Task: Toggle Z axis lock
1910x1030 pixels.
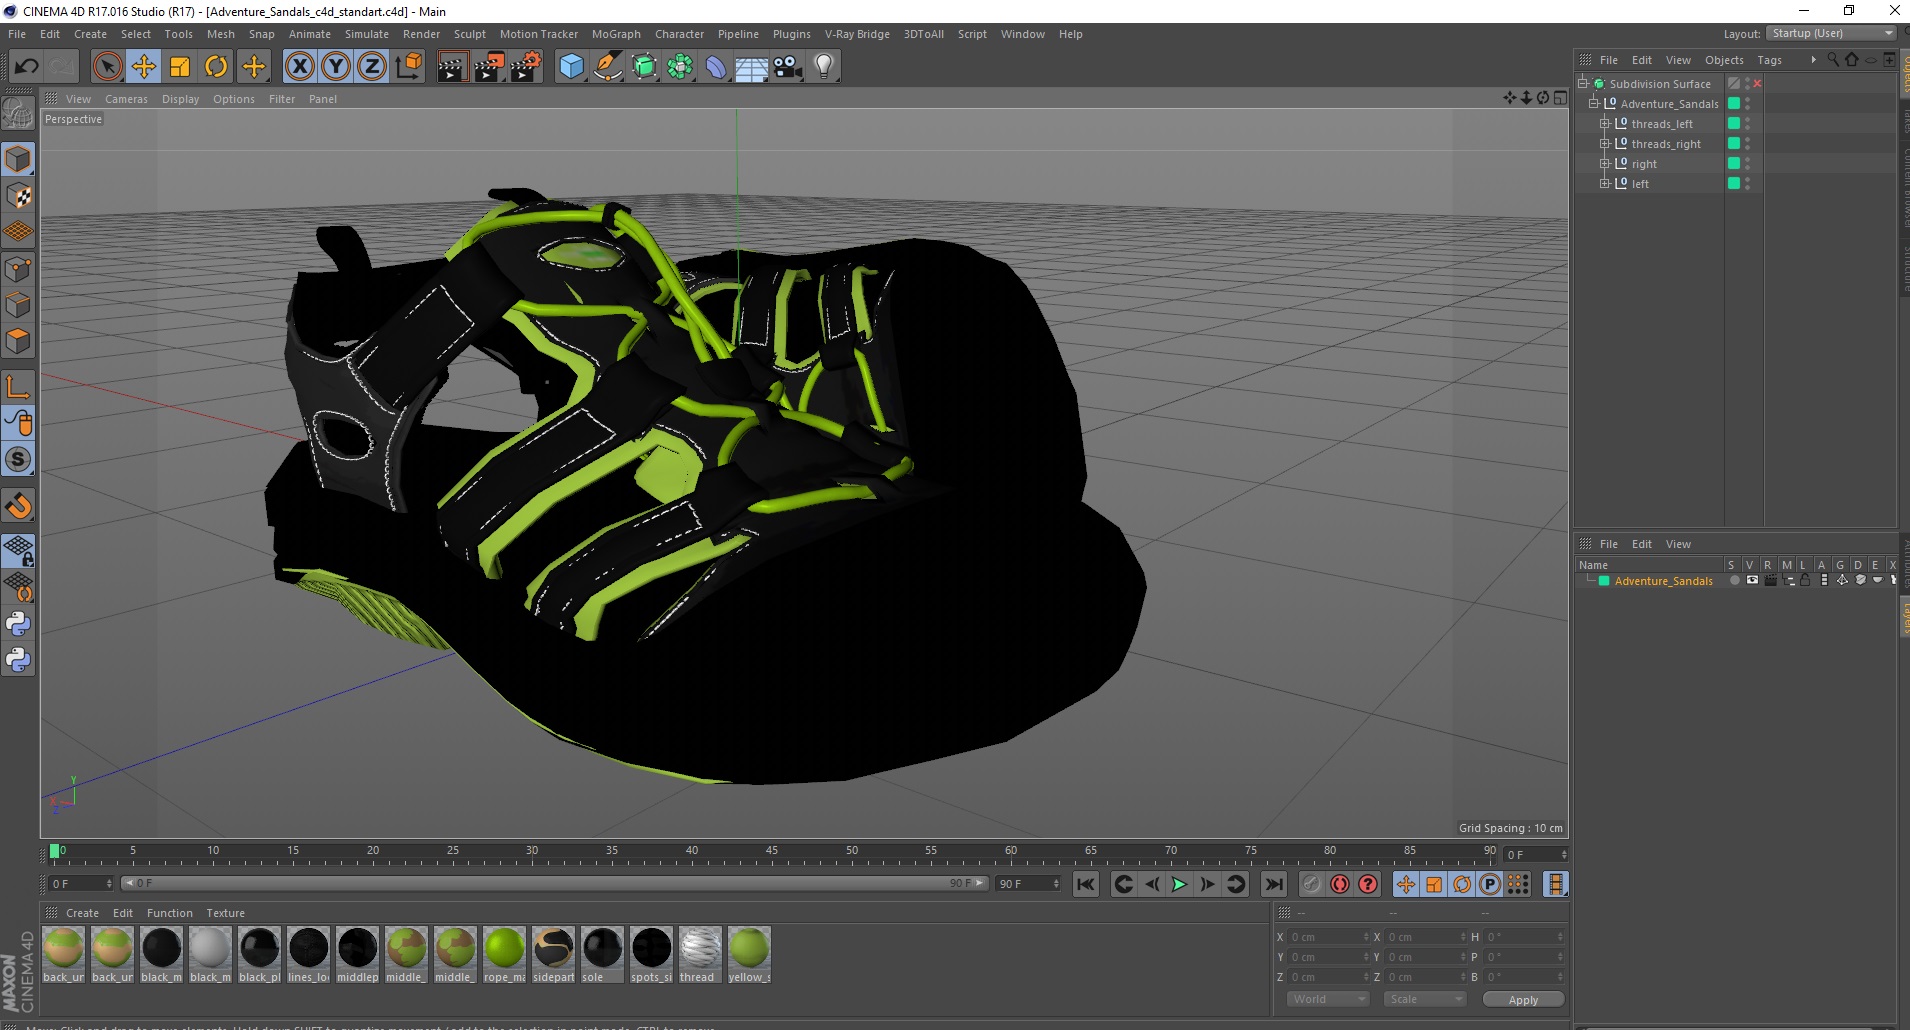Action: (x=372, y=67)
